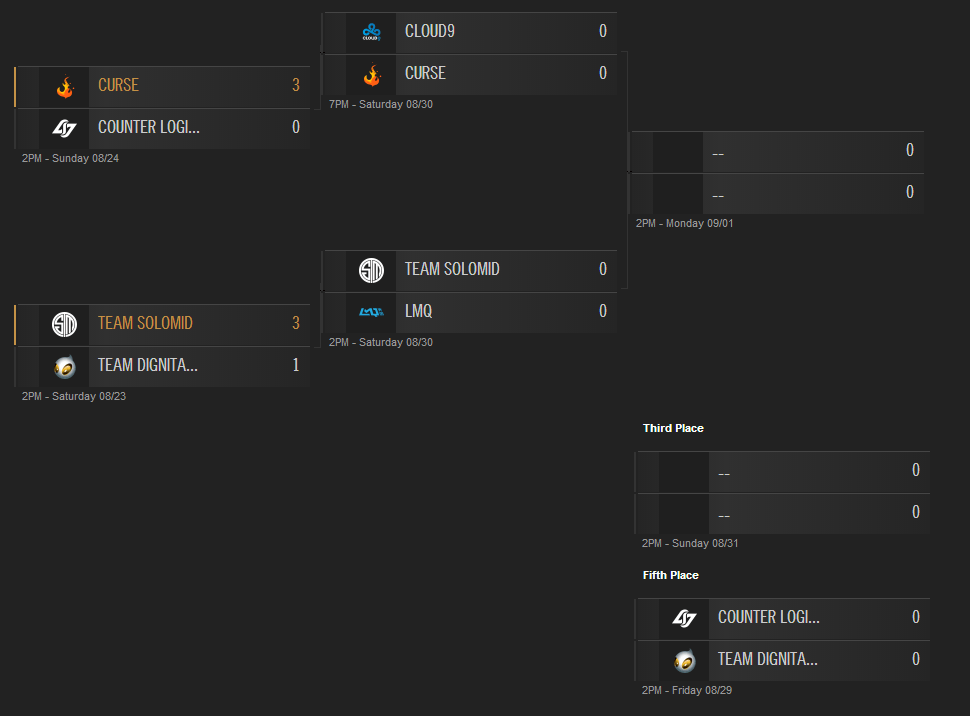Viewport: 970px width, 716px height.
Task: Click the Team SoloMid logo in the LMQ semifinal
Action: point(371,270)
